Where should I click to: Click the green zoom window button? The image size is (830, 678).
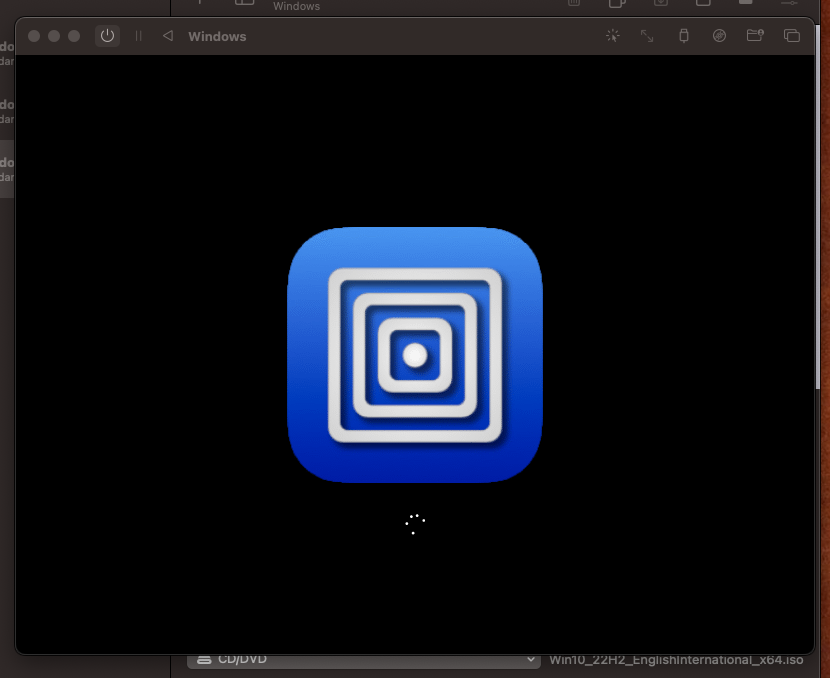(74, 36)
